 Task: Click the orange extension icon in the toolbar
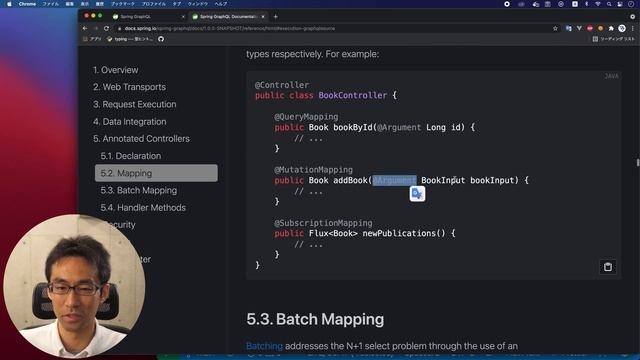600,29
